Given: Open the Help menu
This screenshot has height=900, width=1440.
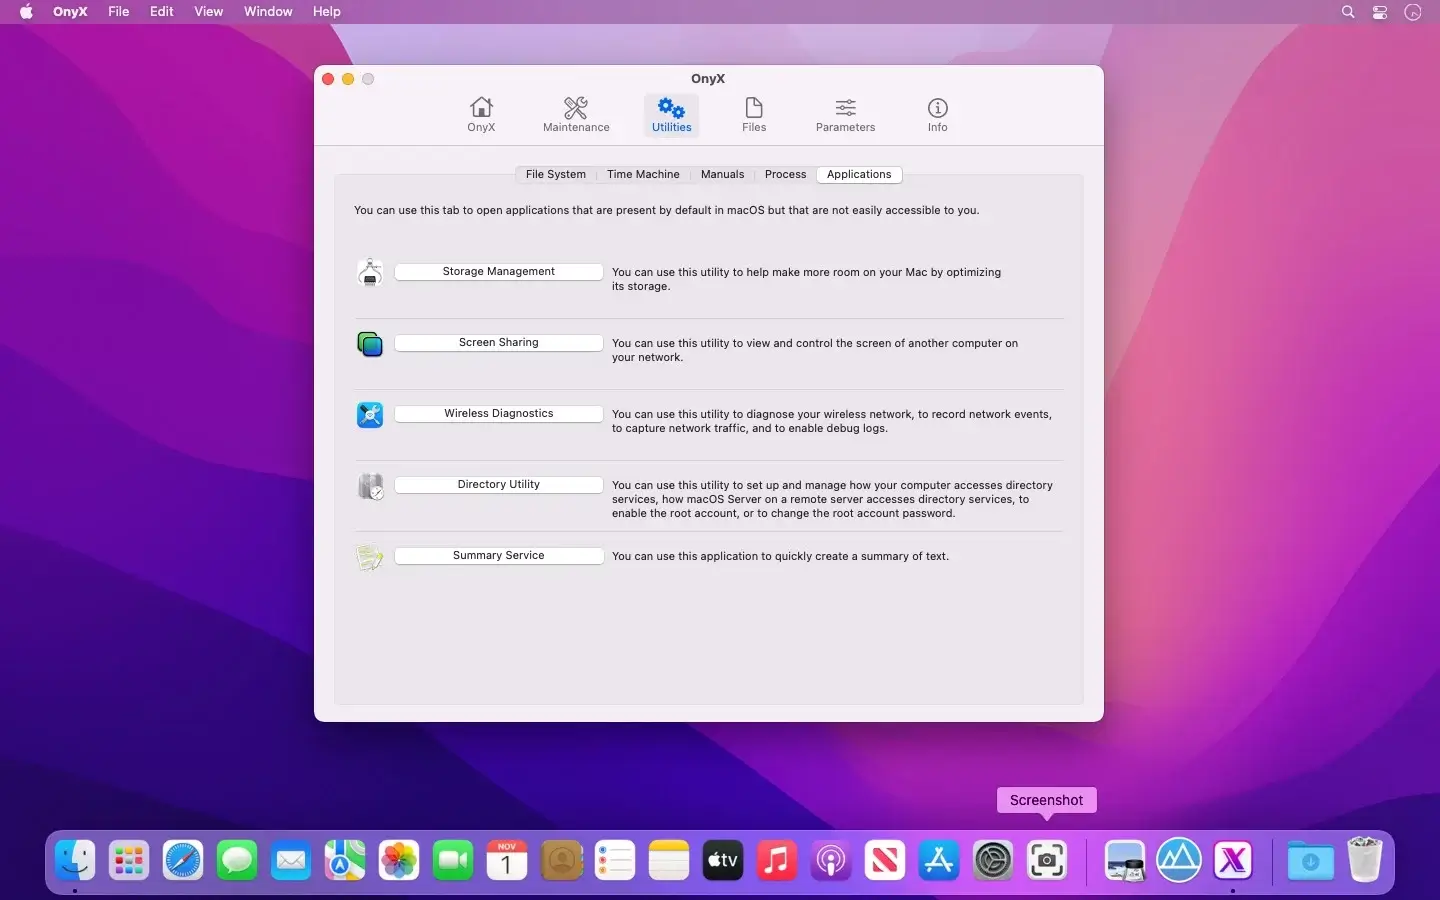Looking at the screenshot, I should pos(327,12).
